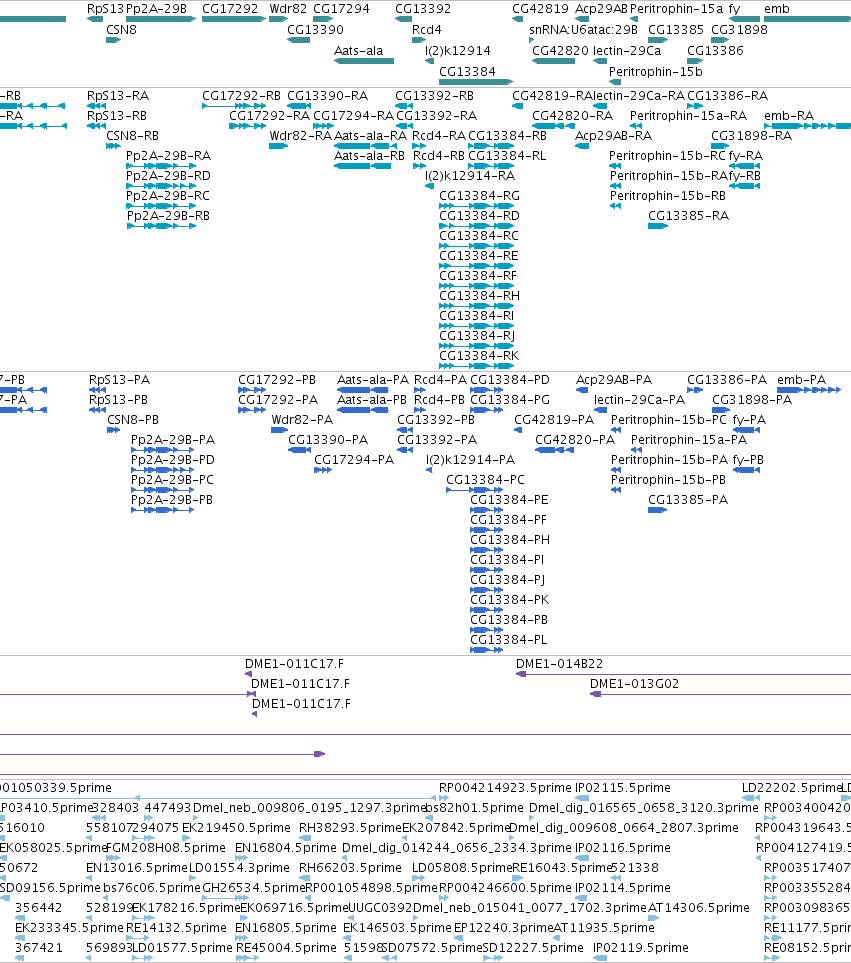This screenshot has height=963, width=851.
Task: Select the CG13392 gene
Action: (x=404, y=19)
